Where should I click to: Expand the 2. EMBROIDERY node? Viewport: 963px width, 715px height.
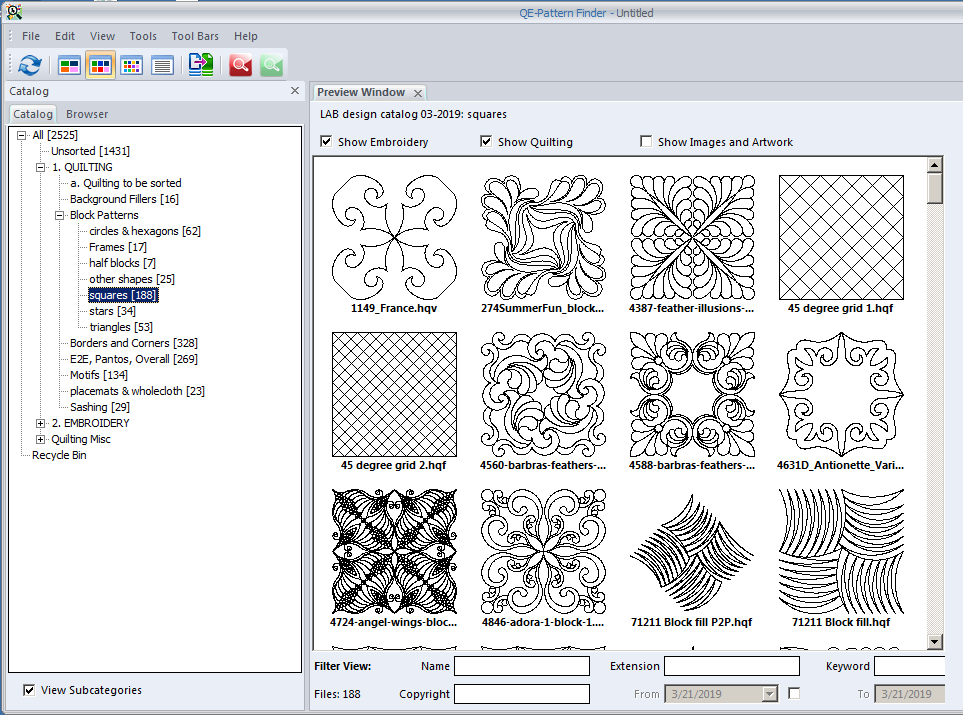click(x=41, y=423)
